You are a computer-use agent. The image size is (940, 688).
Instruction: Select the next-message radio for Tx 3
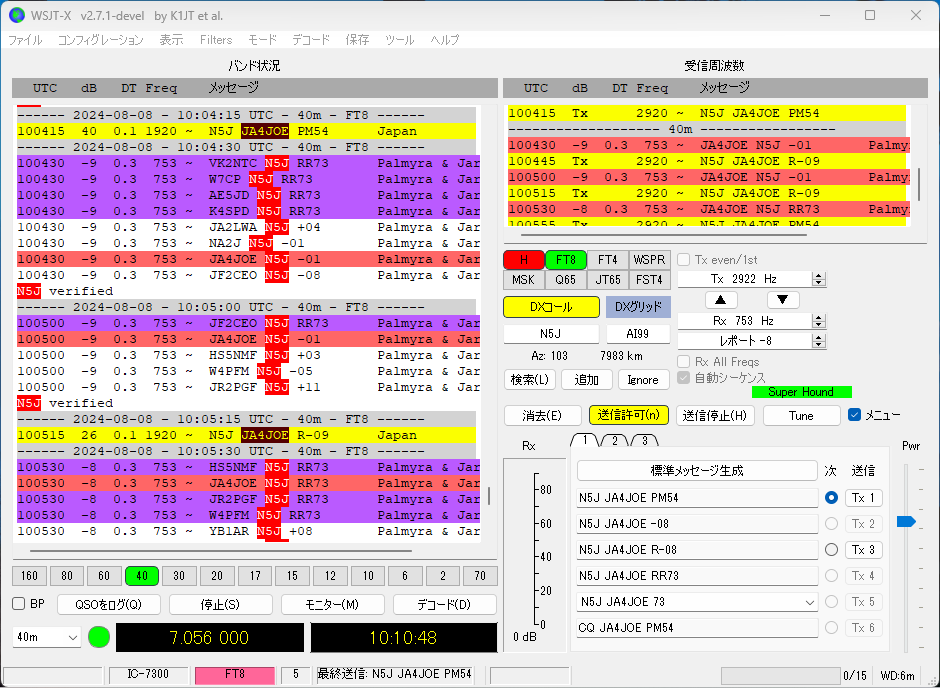point(831,550)
